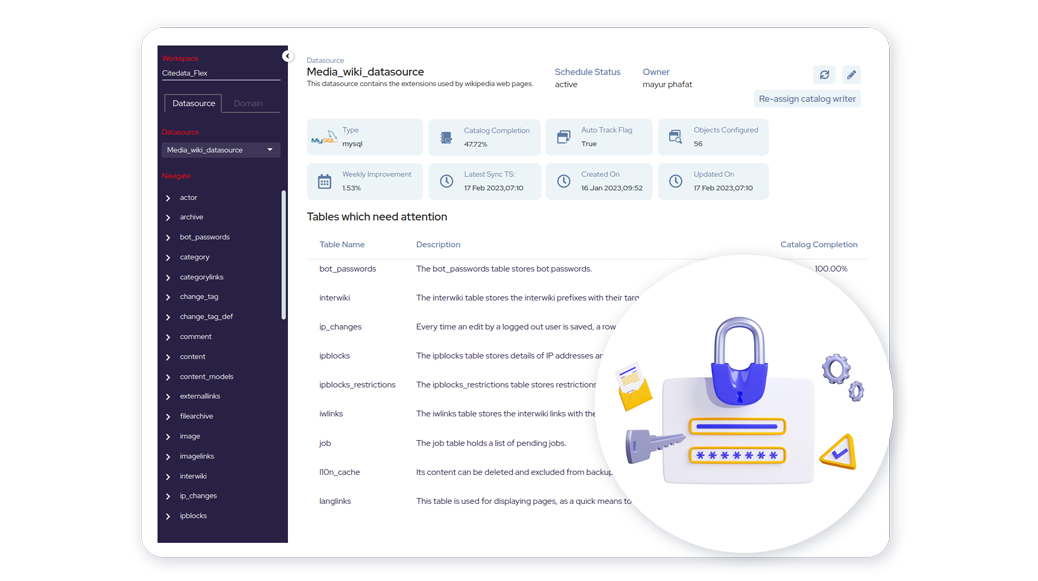
Task: Switch to the Datasource tab
Action: click(x=193, y=103)
